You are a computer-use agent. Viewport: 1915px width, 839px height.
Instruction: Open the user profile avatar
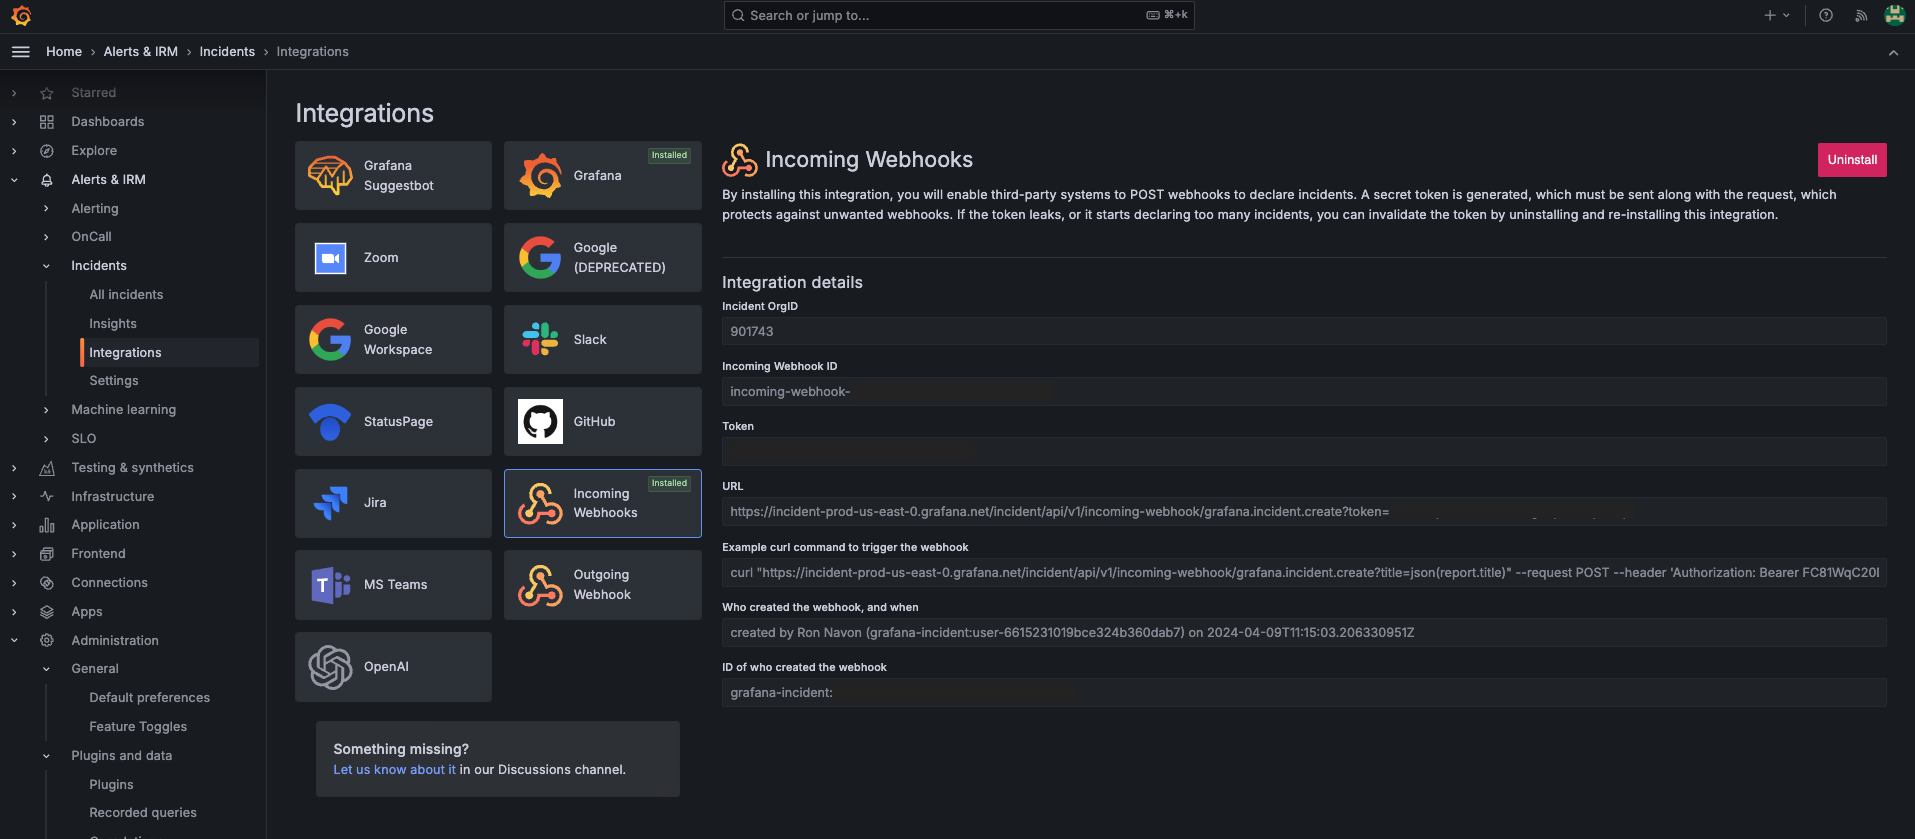coord(1894,15)
